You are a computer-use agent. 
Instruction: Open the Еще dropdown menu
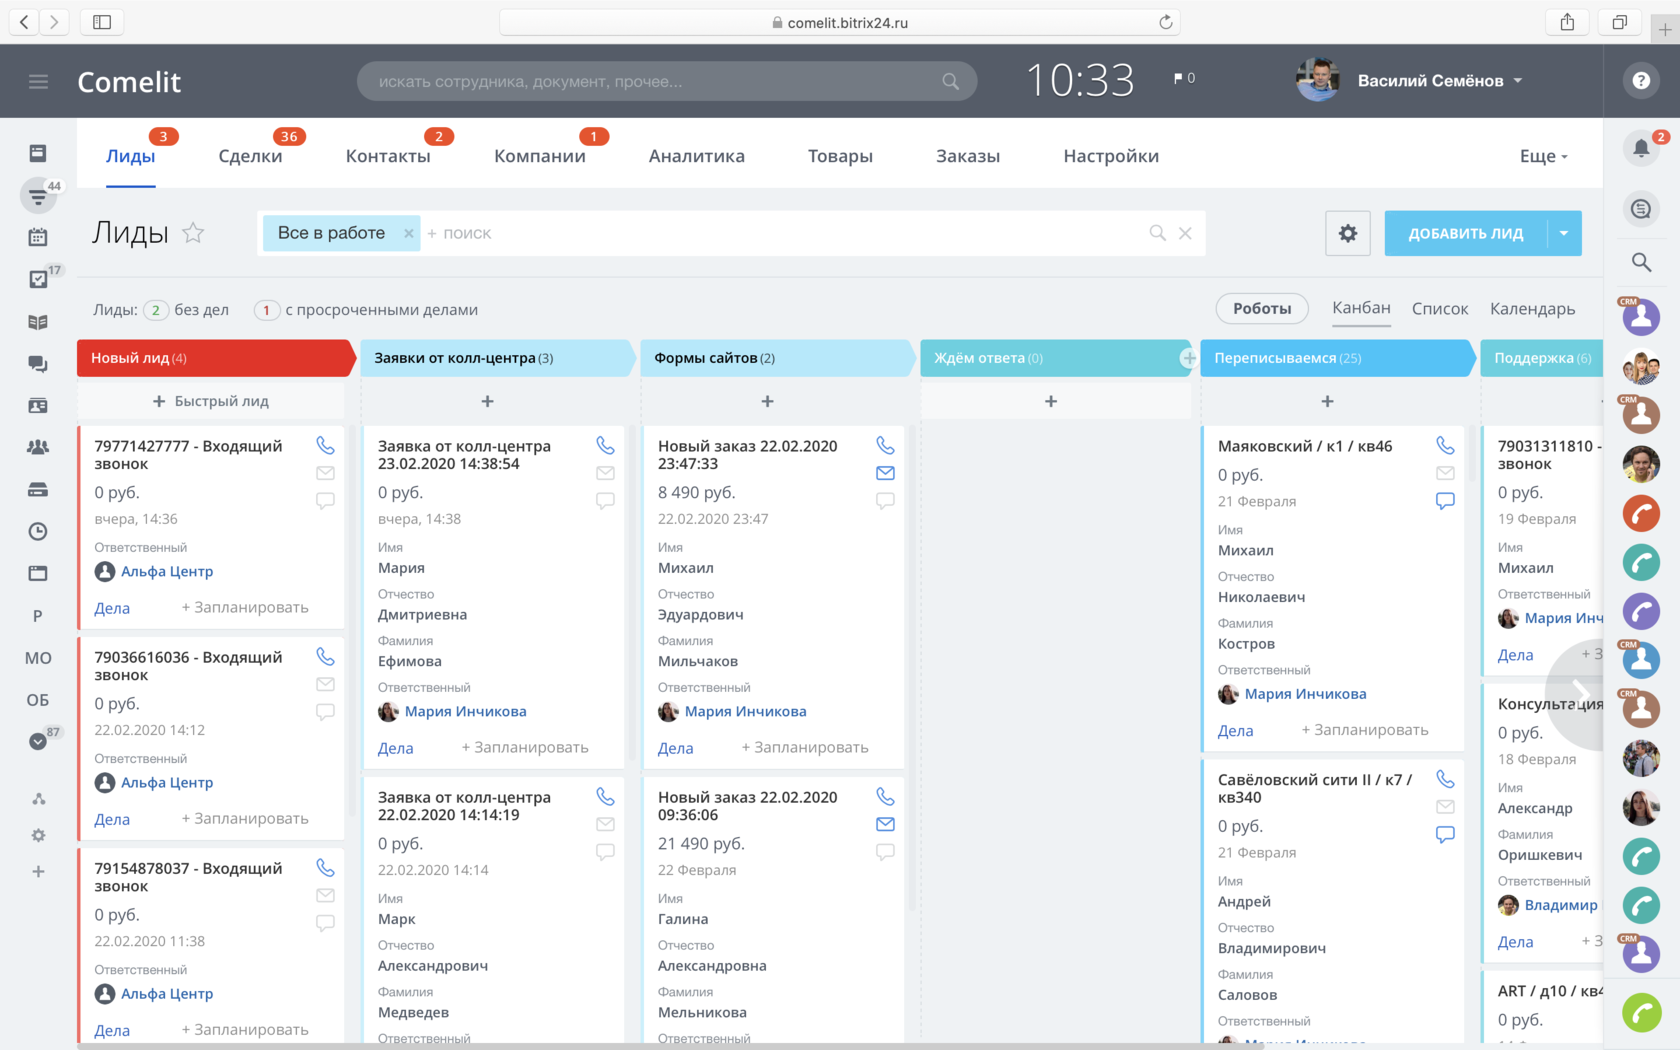coord(1543,156)
